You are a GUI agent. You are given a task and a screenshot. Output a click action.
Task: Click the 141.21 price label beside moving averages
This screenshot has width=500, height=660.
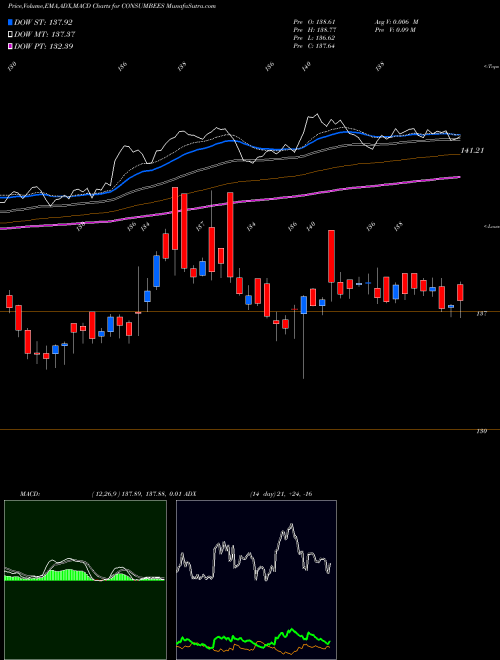pyautogui.click(x=473, y=150)
